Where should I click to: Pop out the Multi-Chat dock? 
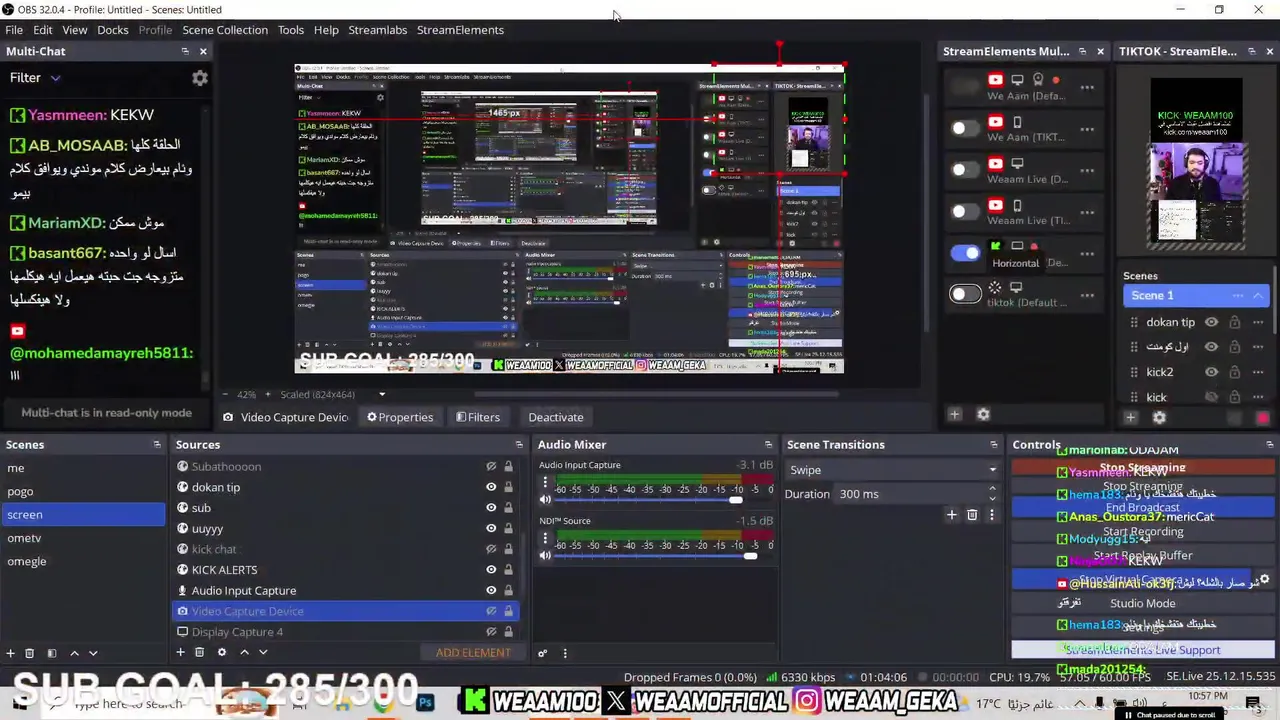185,51
